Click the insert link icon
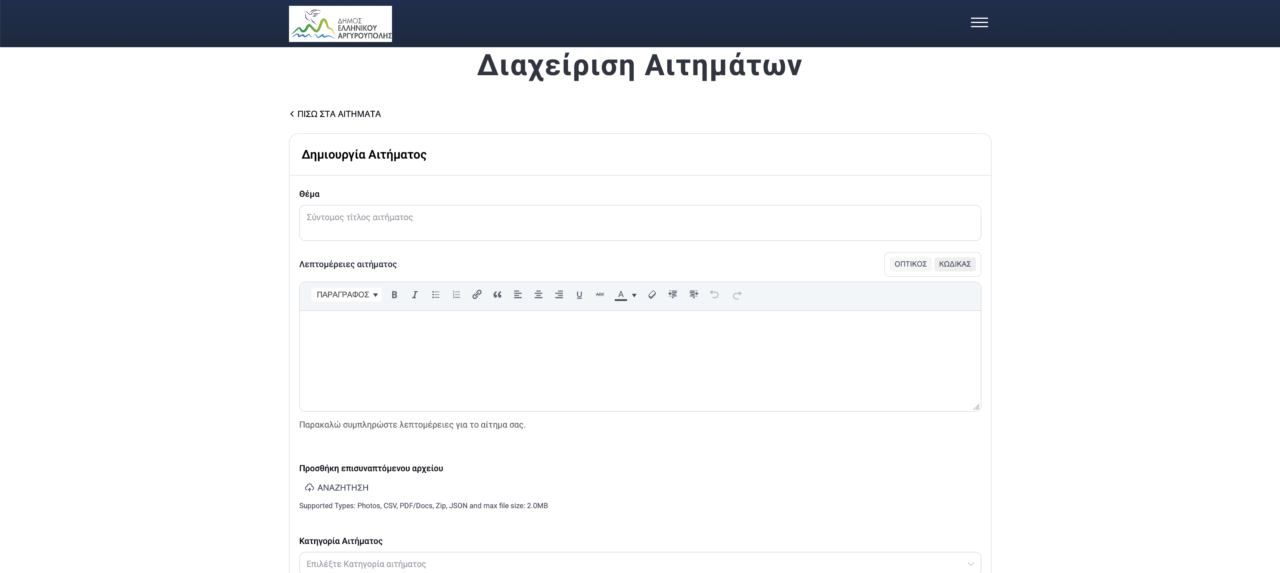Image resolution: width=1280 pixels, height=573 pixels. (x=477, y=295)
